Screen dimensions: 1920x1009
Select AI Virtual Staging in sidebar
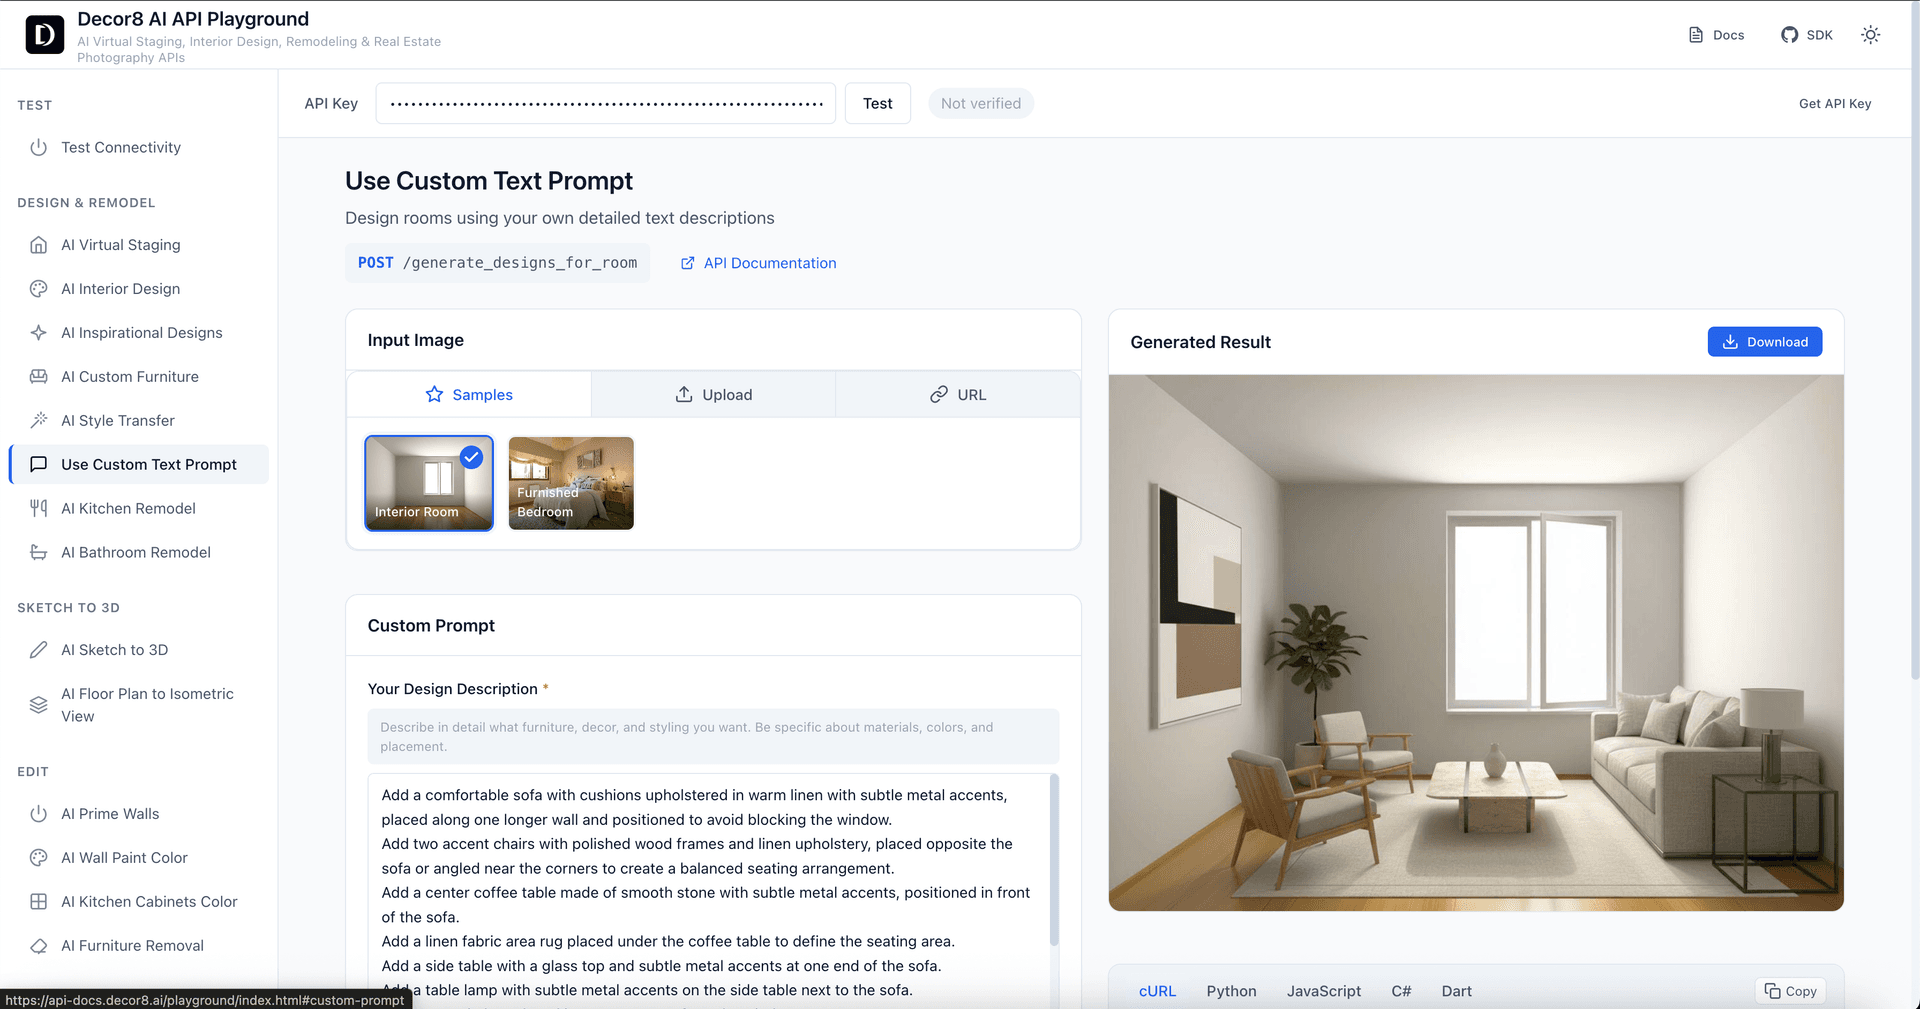(x=120, y=245)
